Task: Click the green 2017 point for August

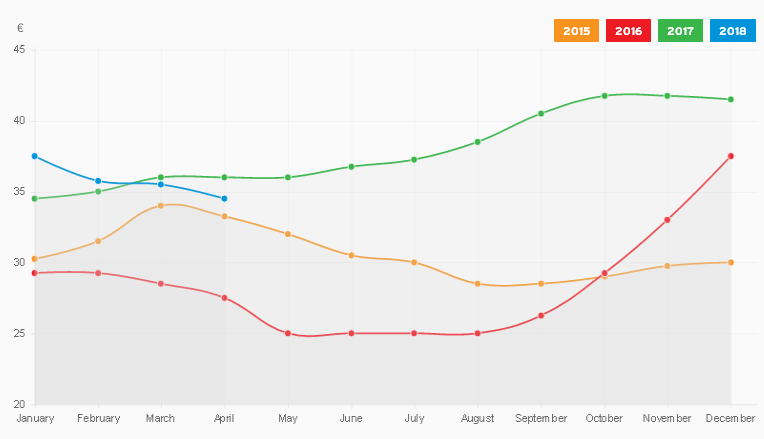Action: [478, 142]
